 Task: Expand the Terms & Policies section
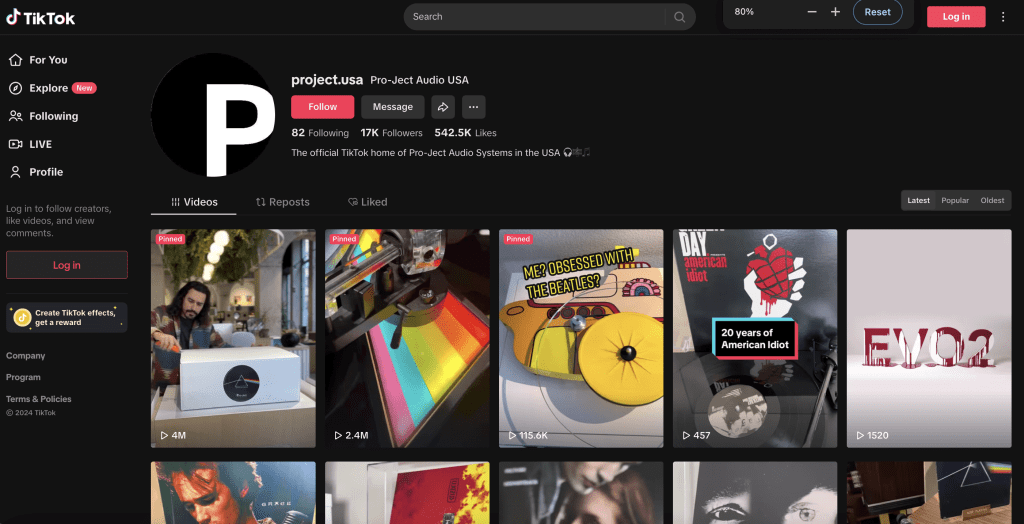pos(39,399)
